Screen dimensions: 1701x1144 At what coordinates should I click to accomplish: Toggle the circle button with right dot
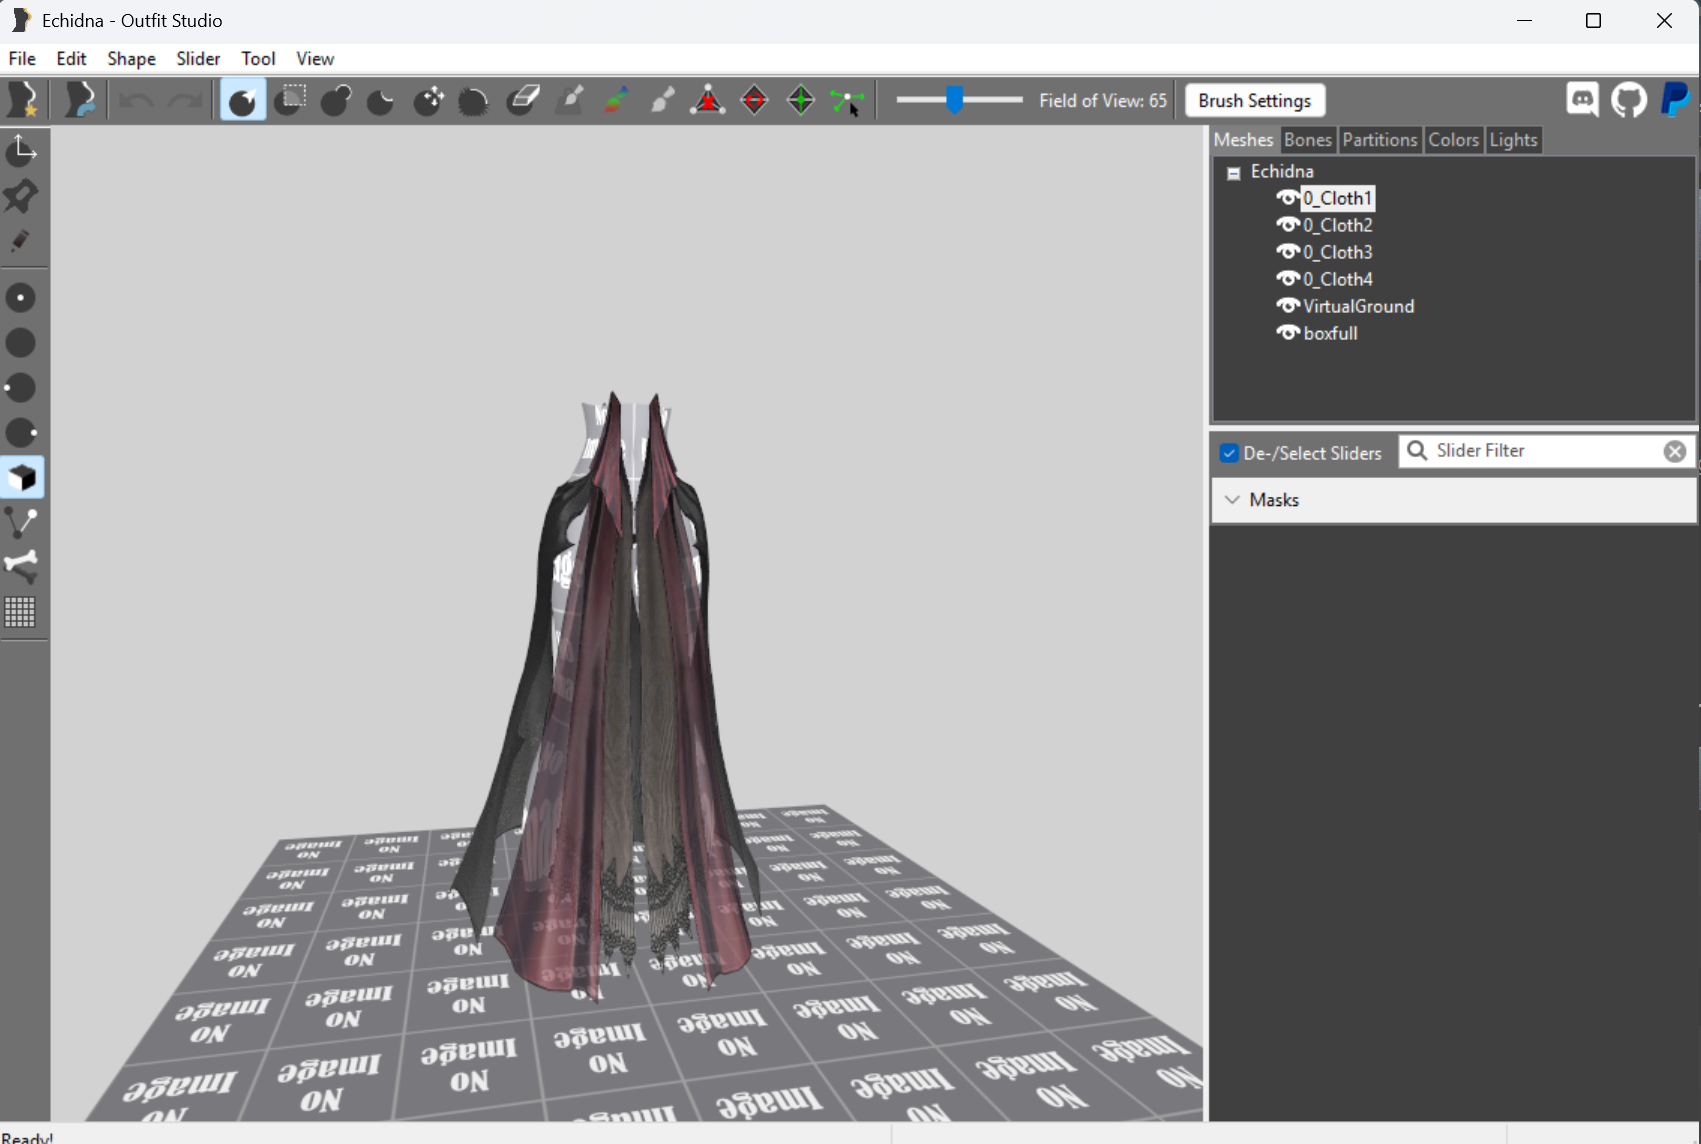[x=21, y=433]
